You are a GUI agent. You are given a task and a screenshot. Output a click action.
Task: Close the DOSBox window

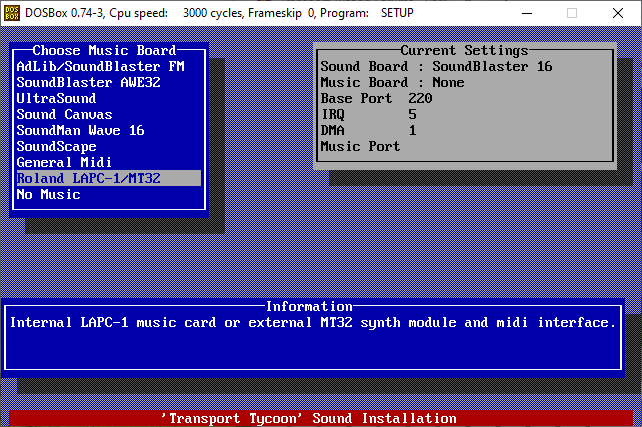click(x=618, y=13)
